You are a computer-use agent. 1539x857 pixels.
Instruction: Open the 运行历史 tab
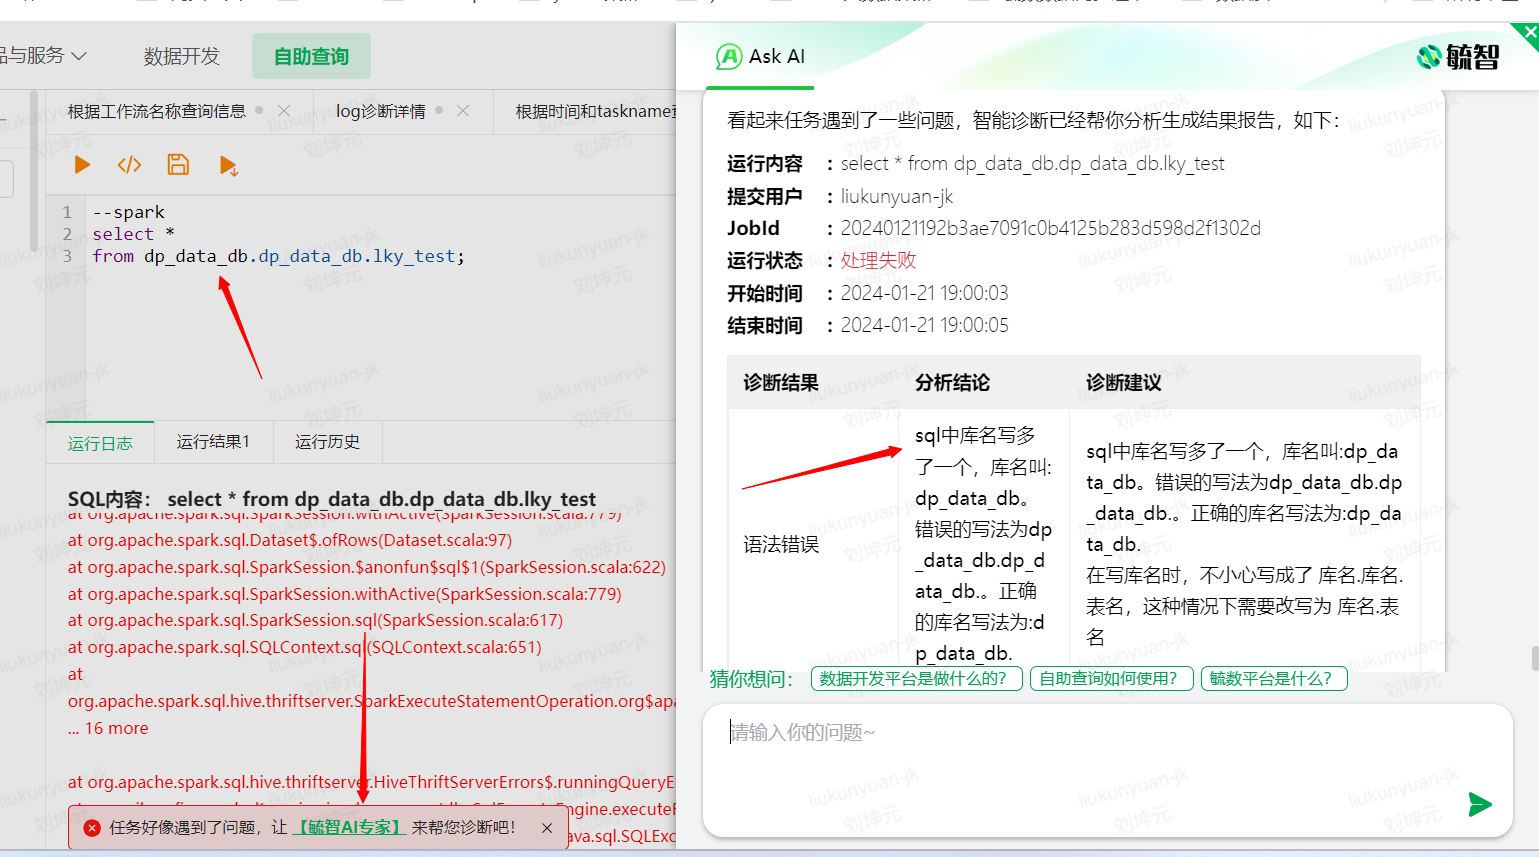tap(327, 442)
